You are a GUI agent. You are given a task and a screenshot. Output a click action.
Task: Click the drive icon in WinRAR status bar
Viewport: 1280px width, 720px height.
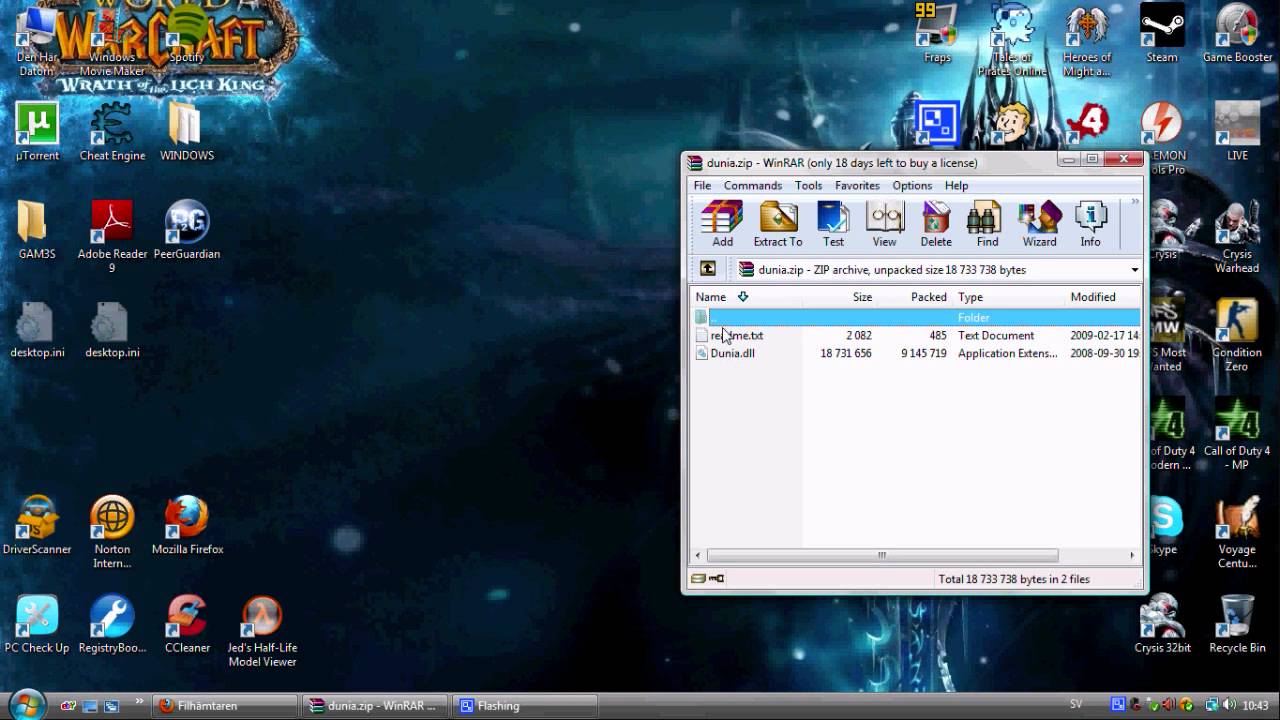[x=698, y=579]
